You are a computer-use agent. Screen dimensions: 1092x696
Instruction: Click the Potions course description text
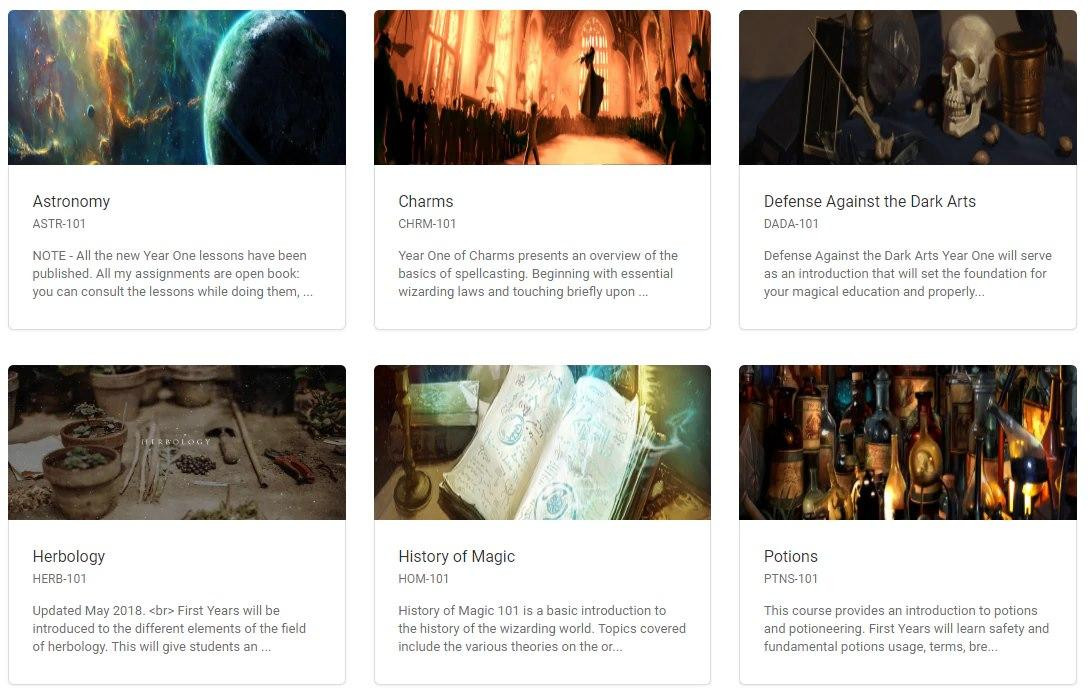tap(906, 628)
